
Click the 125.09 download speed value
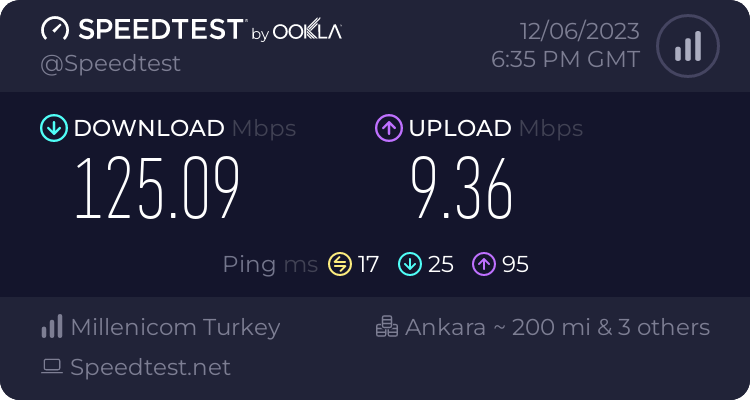click(157, 188)
